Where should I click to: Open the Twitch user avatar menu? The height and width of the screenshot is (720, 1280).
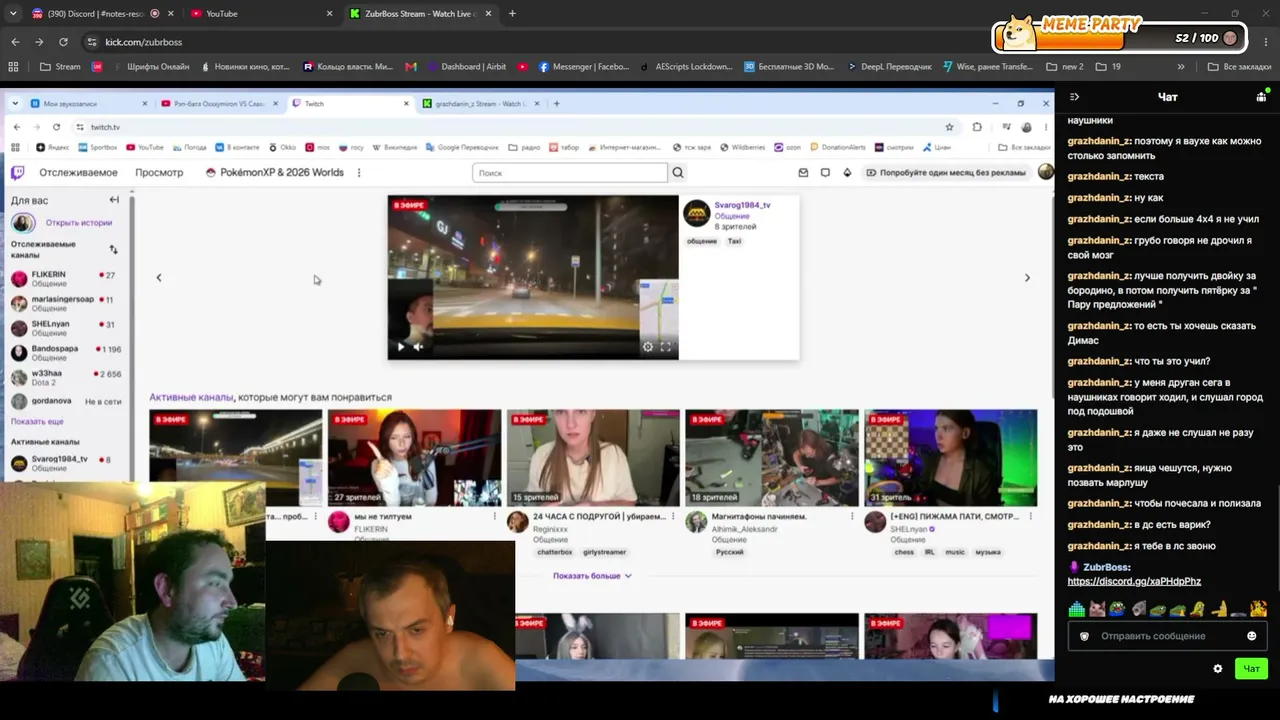click(x=1045, y=172)
